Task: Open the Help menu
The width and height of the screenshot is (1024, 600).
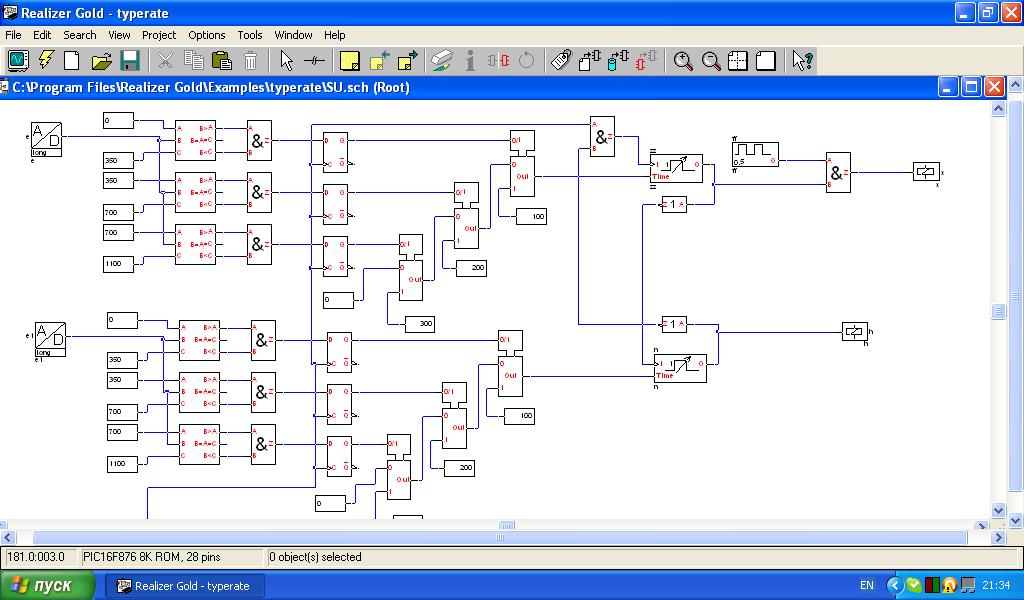Action: (334, 35)
